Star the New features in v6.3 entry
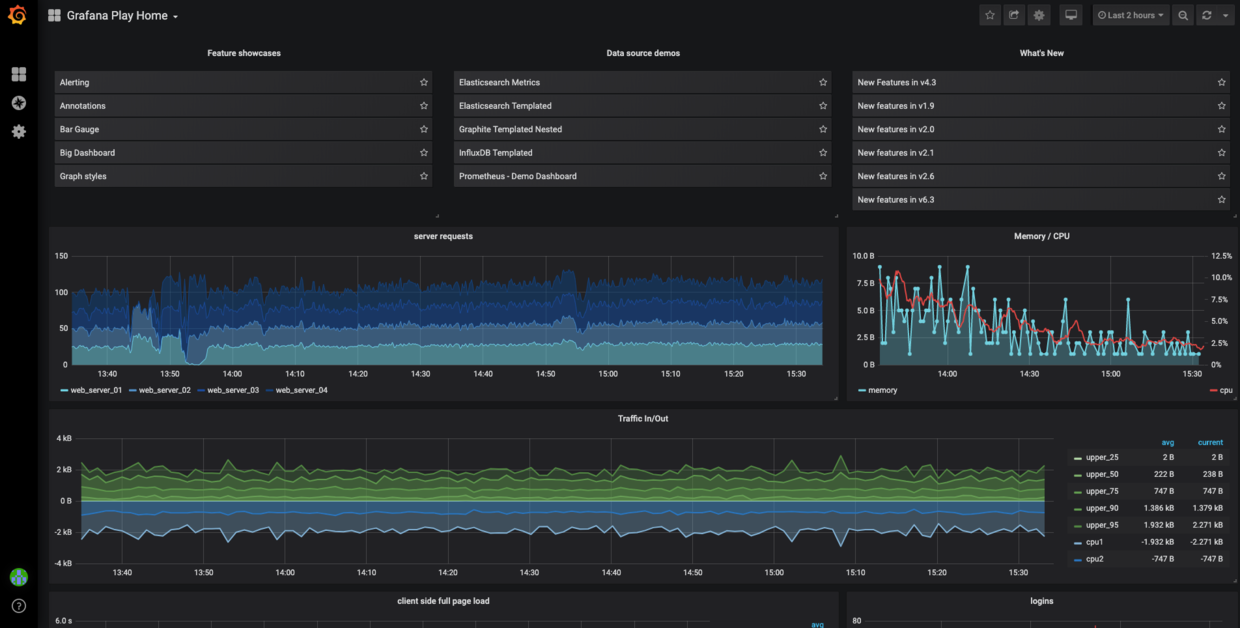 click(x=1221, y=200)
